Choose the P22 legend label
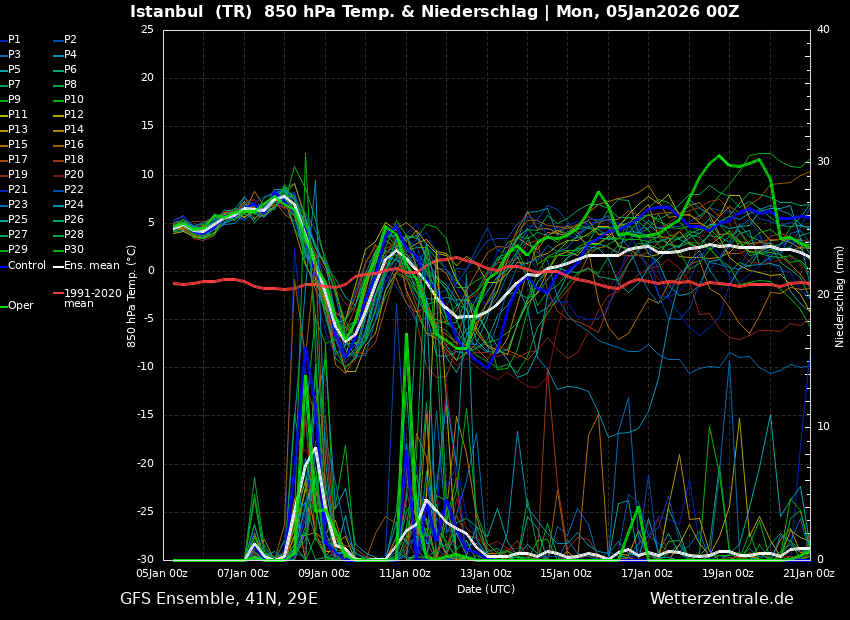The width and height of the screenshot is (850, 620). point(74,190)
